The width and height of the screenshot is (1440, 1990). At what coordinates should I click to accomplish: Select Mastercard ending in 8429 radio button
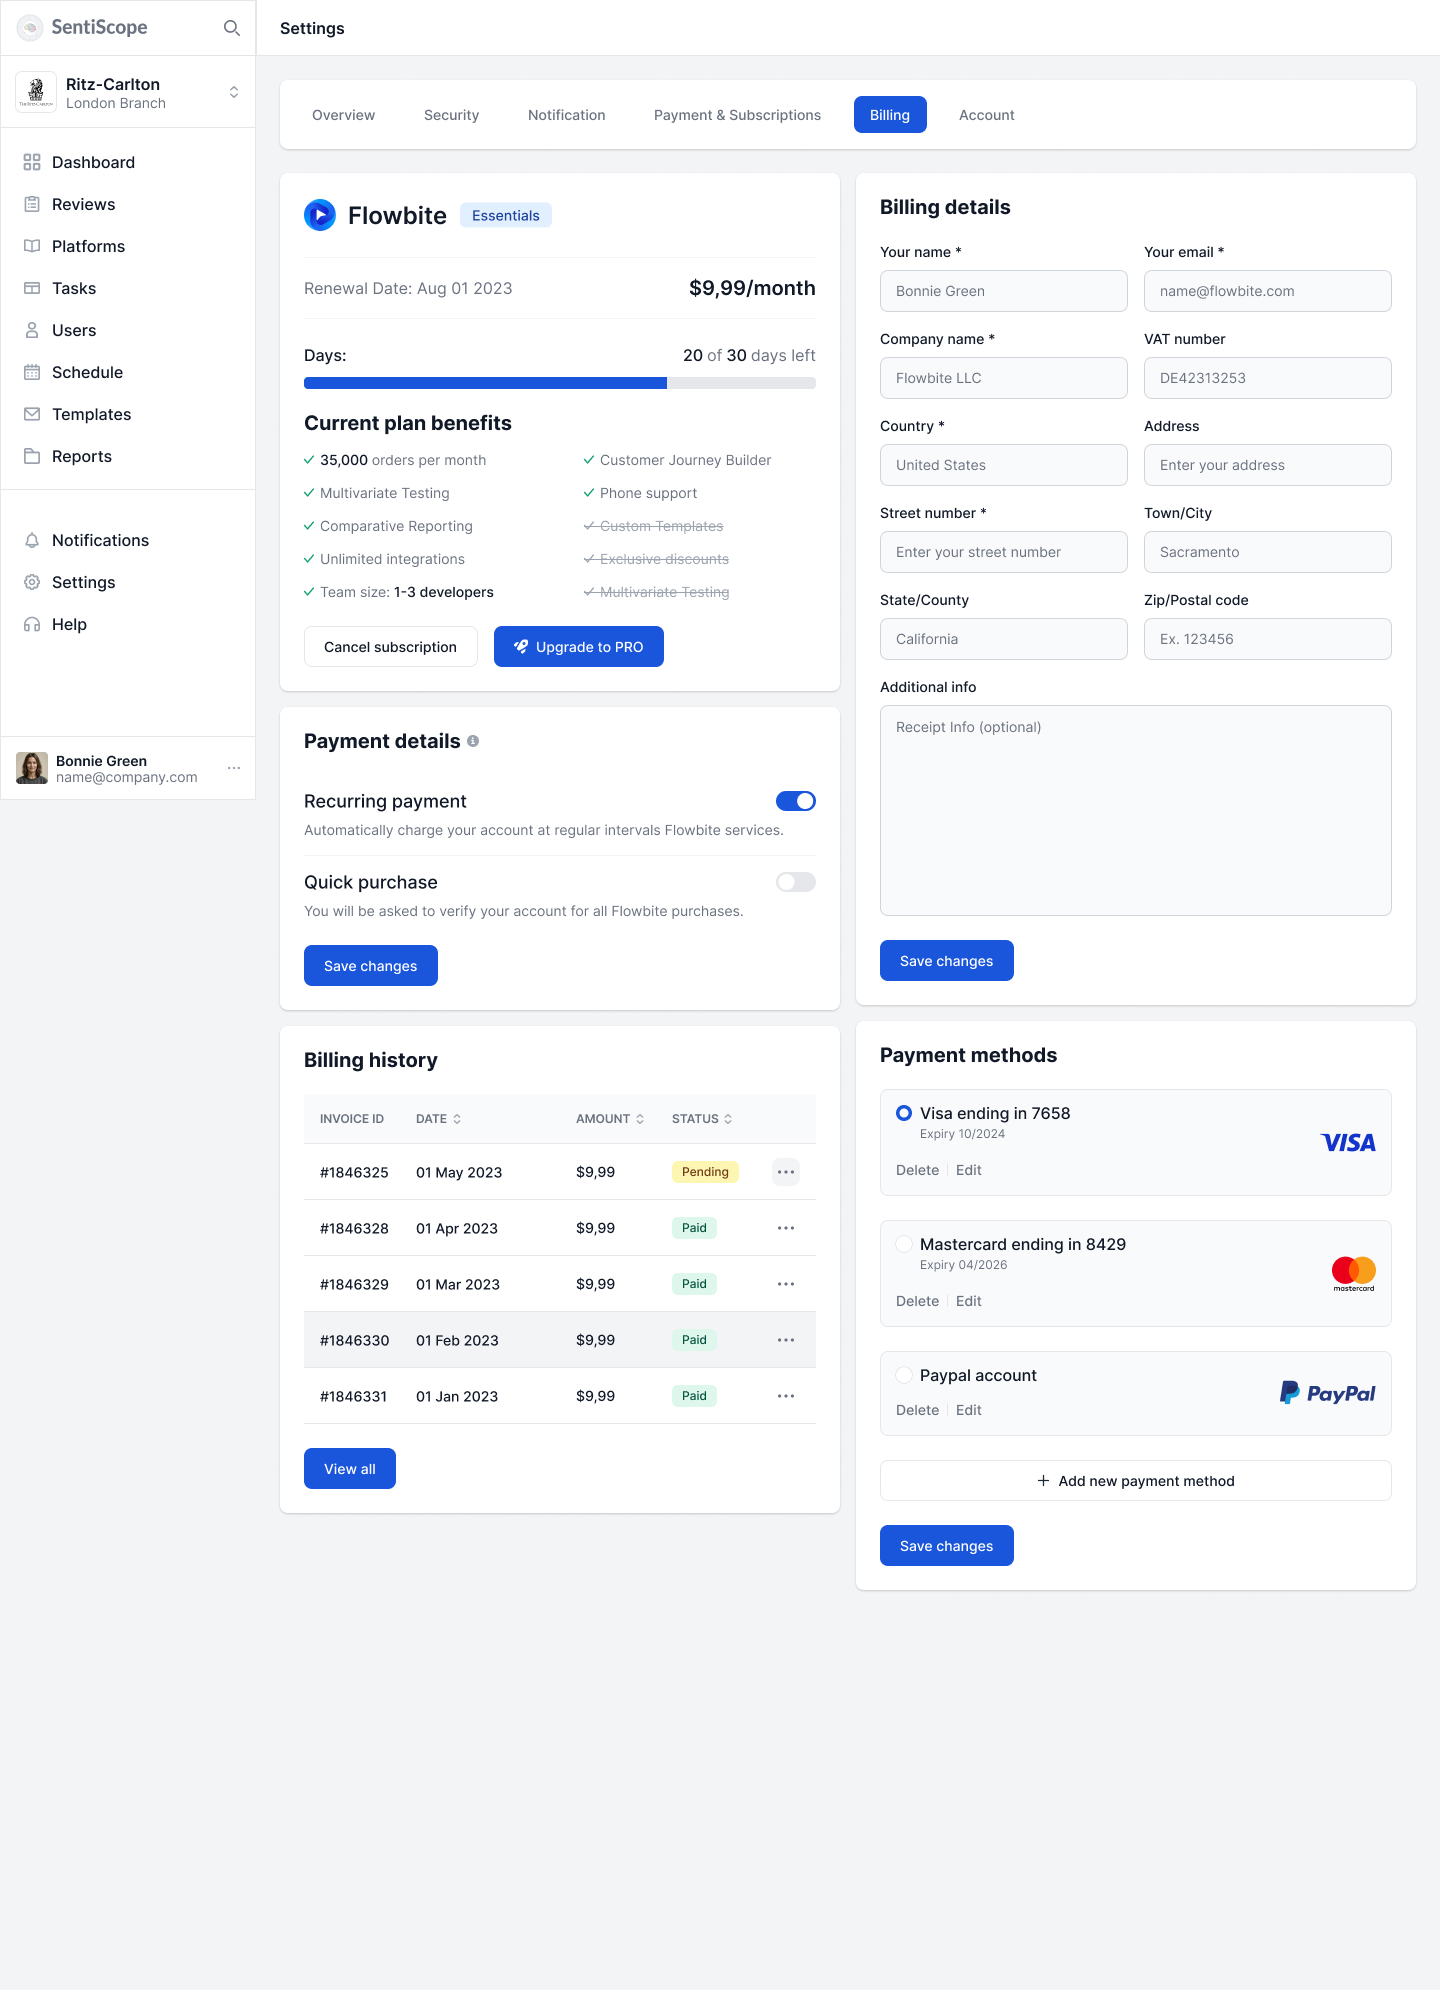point(904,1244)
